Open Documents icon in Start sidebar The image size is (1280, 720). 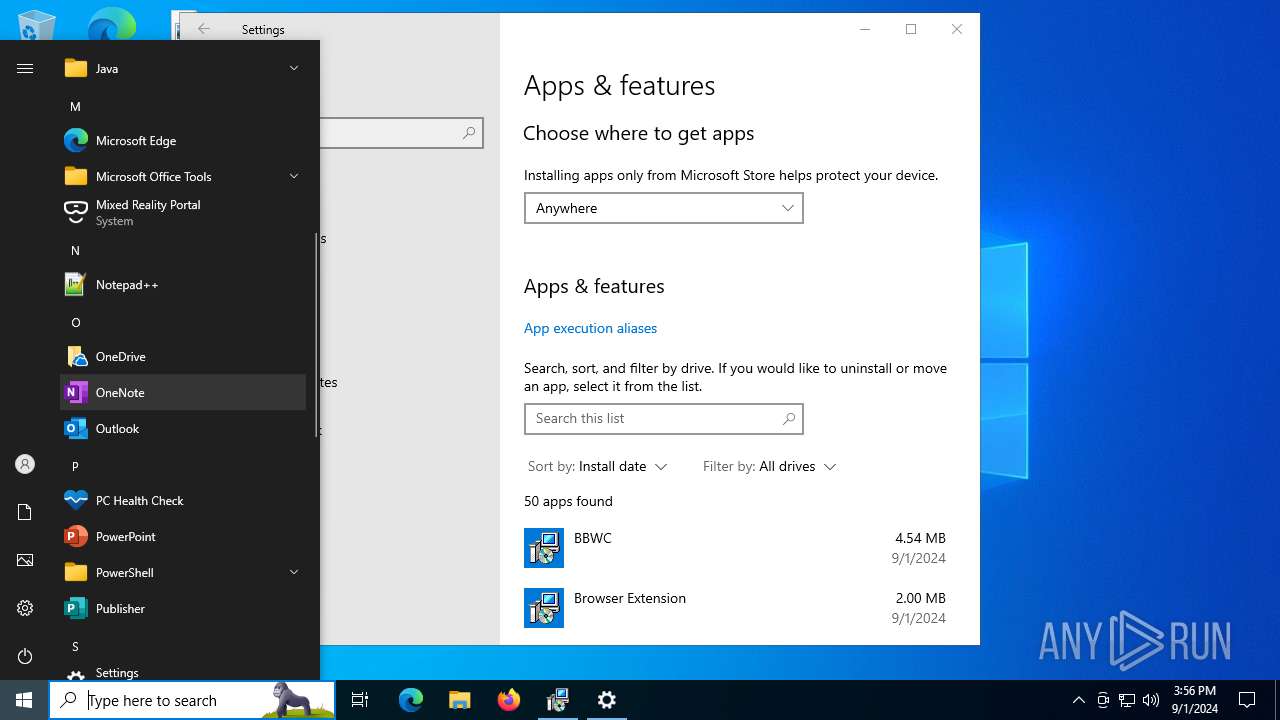click(25, 512)
